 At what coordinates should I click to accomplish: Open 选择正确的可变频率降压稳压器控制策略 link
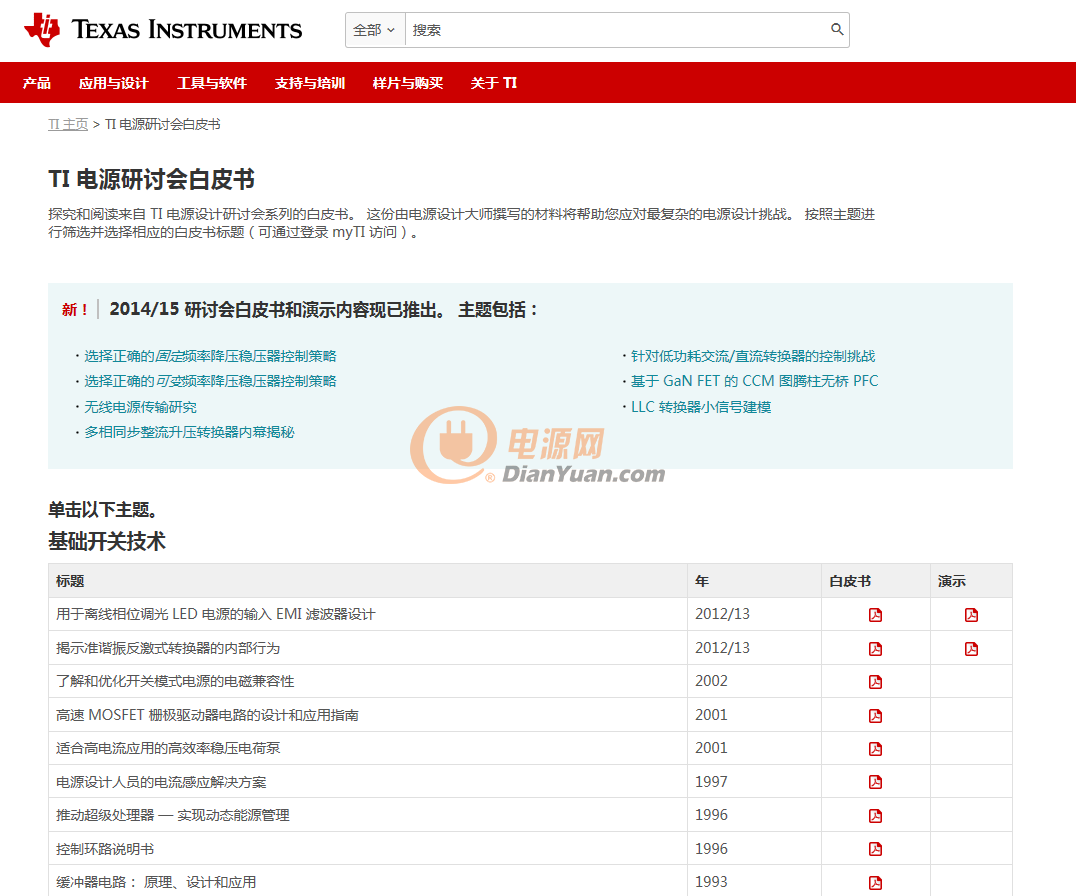[211, 381]
